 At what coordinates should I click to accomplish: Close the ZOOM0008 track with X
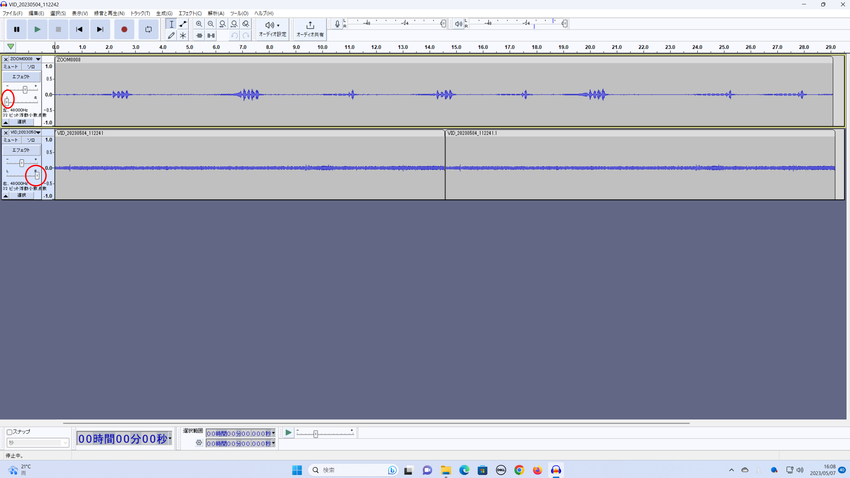click(x=5, y=59)
